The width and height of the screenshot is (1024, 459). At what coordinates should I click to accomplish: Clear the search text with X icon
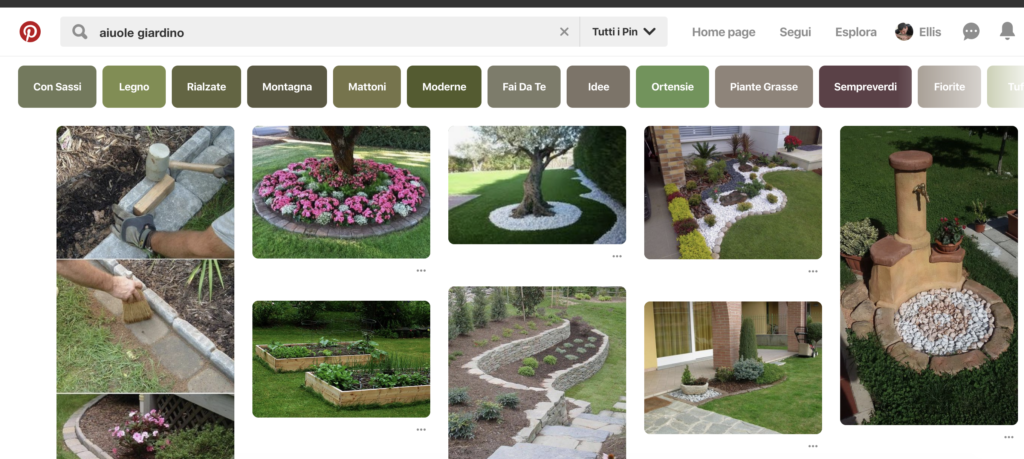coord(564,32)
